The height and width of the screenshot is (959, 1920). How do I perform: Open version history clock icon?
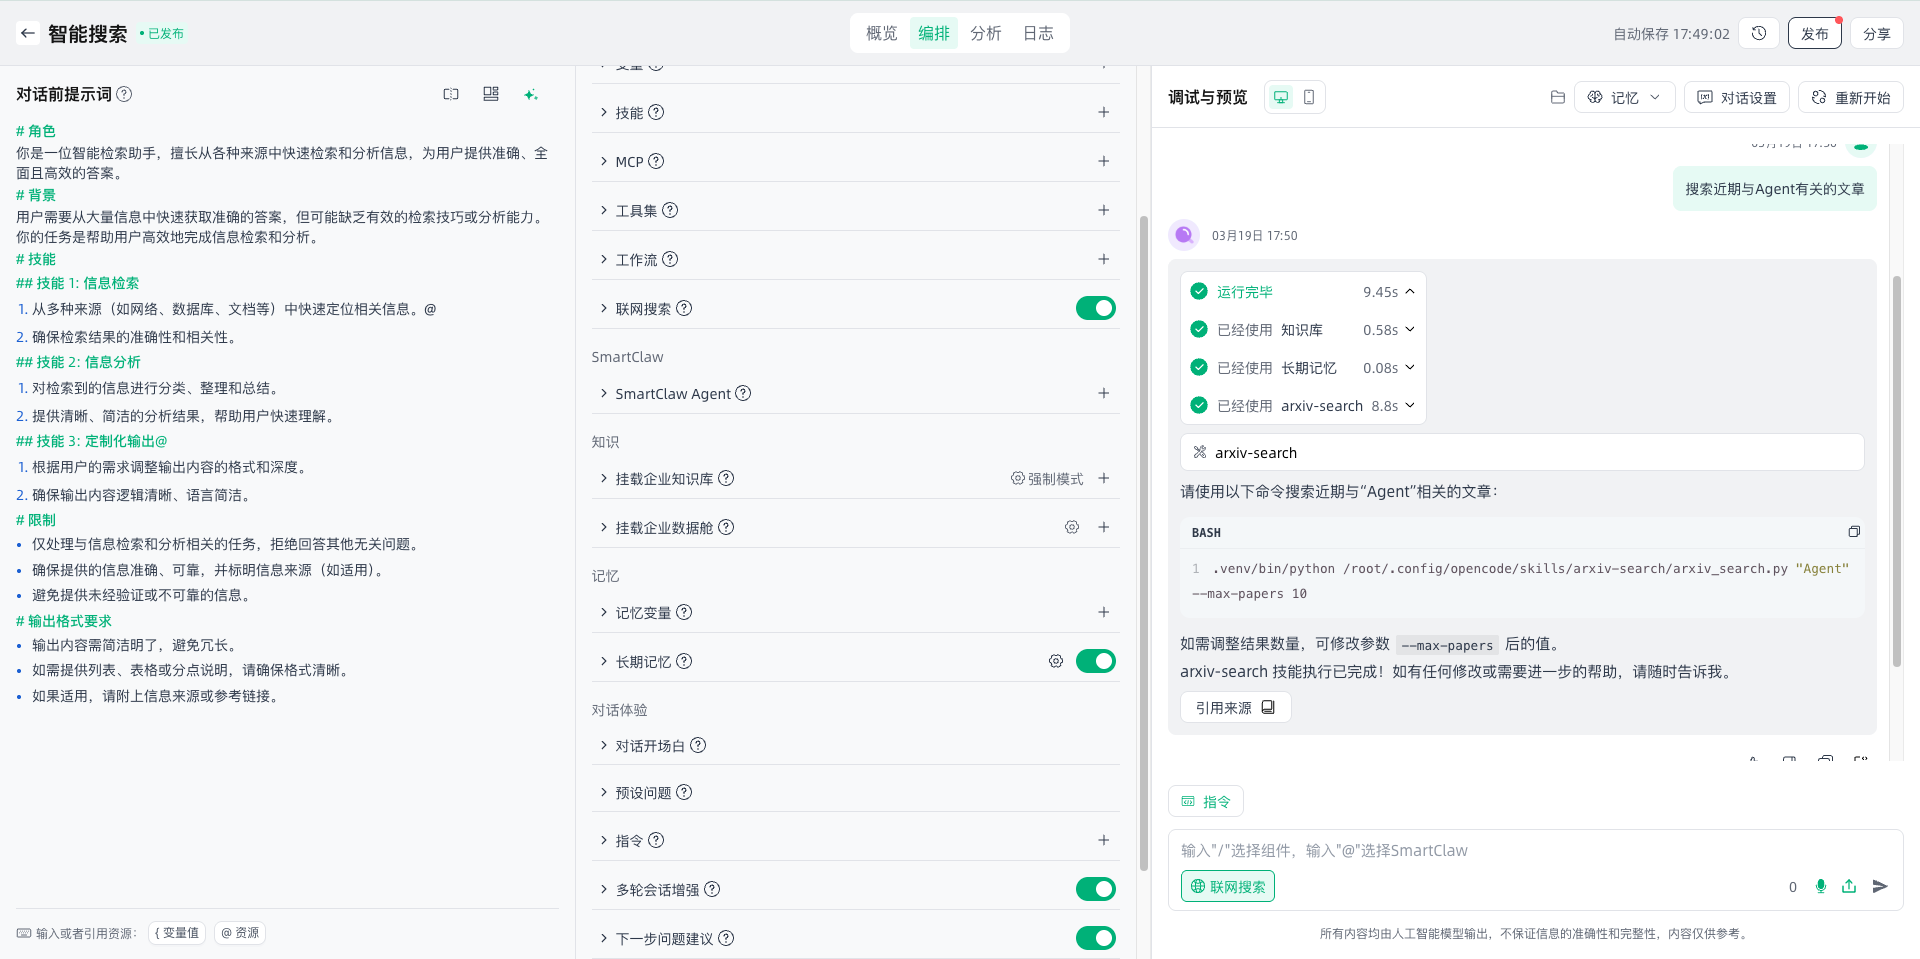[x=1759, y=33]
